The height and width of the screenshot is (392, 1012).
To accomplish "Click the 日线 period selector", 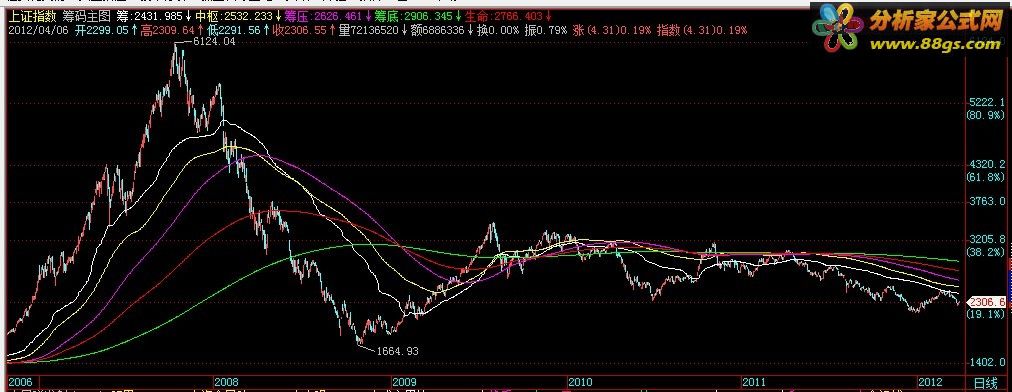I will point(985,383).
